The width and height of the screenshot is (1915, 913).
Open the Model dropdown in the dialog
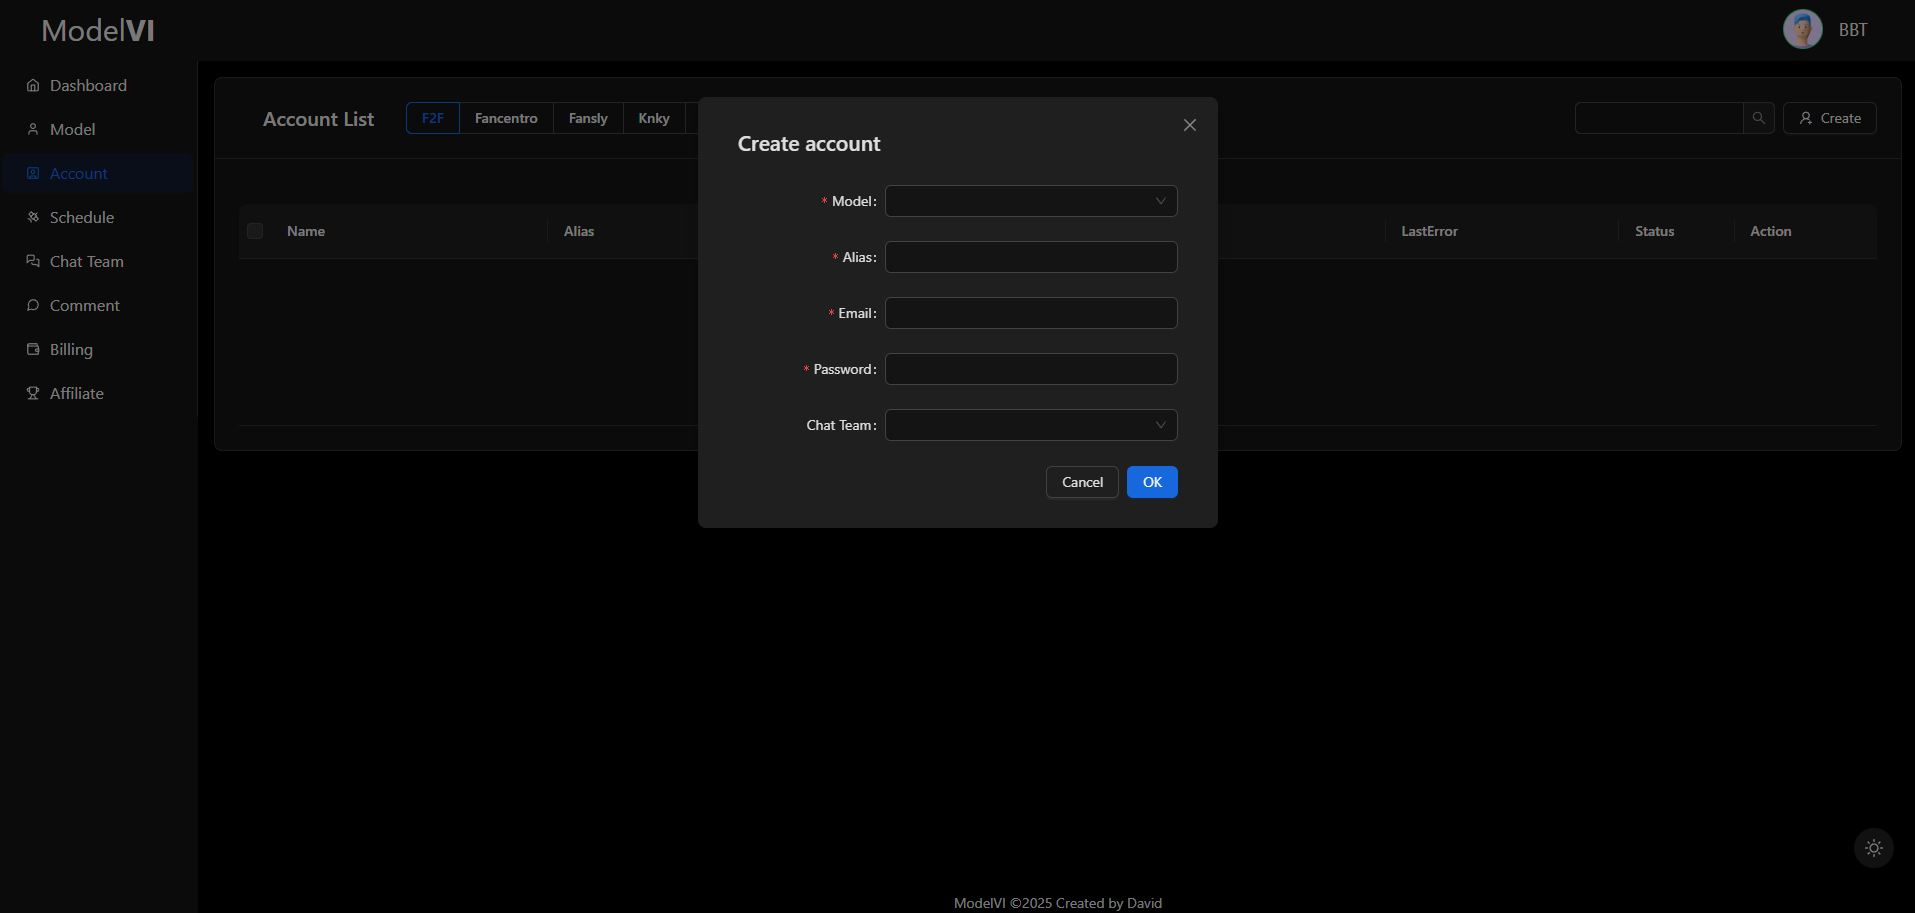pos(1030,201)
